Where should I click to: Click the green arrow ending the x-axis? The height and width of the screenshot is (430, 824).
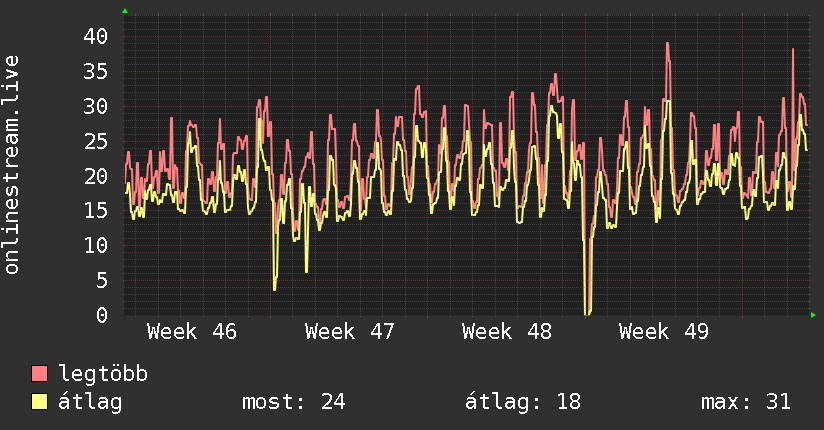click(813, 315)
